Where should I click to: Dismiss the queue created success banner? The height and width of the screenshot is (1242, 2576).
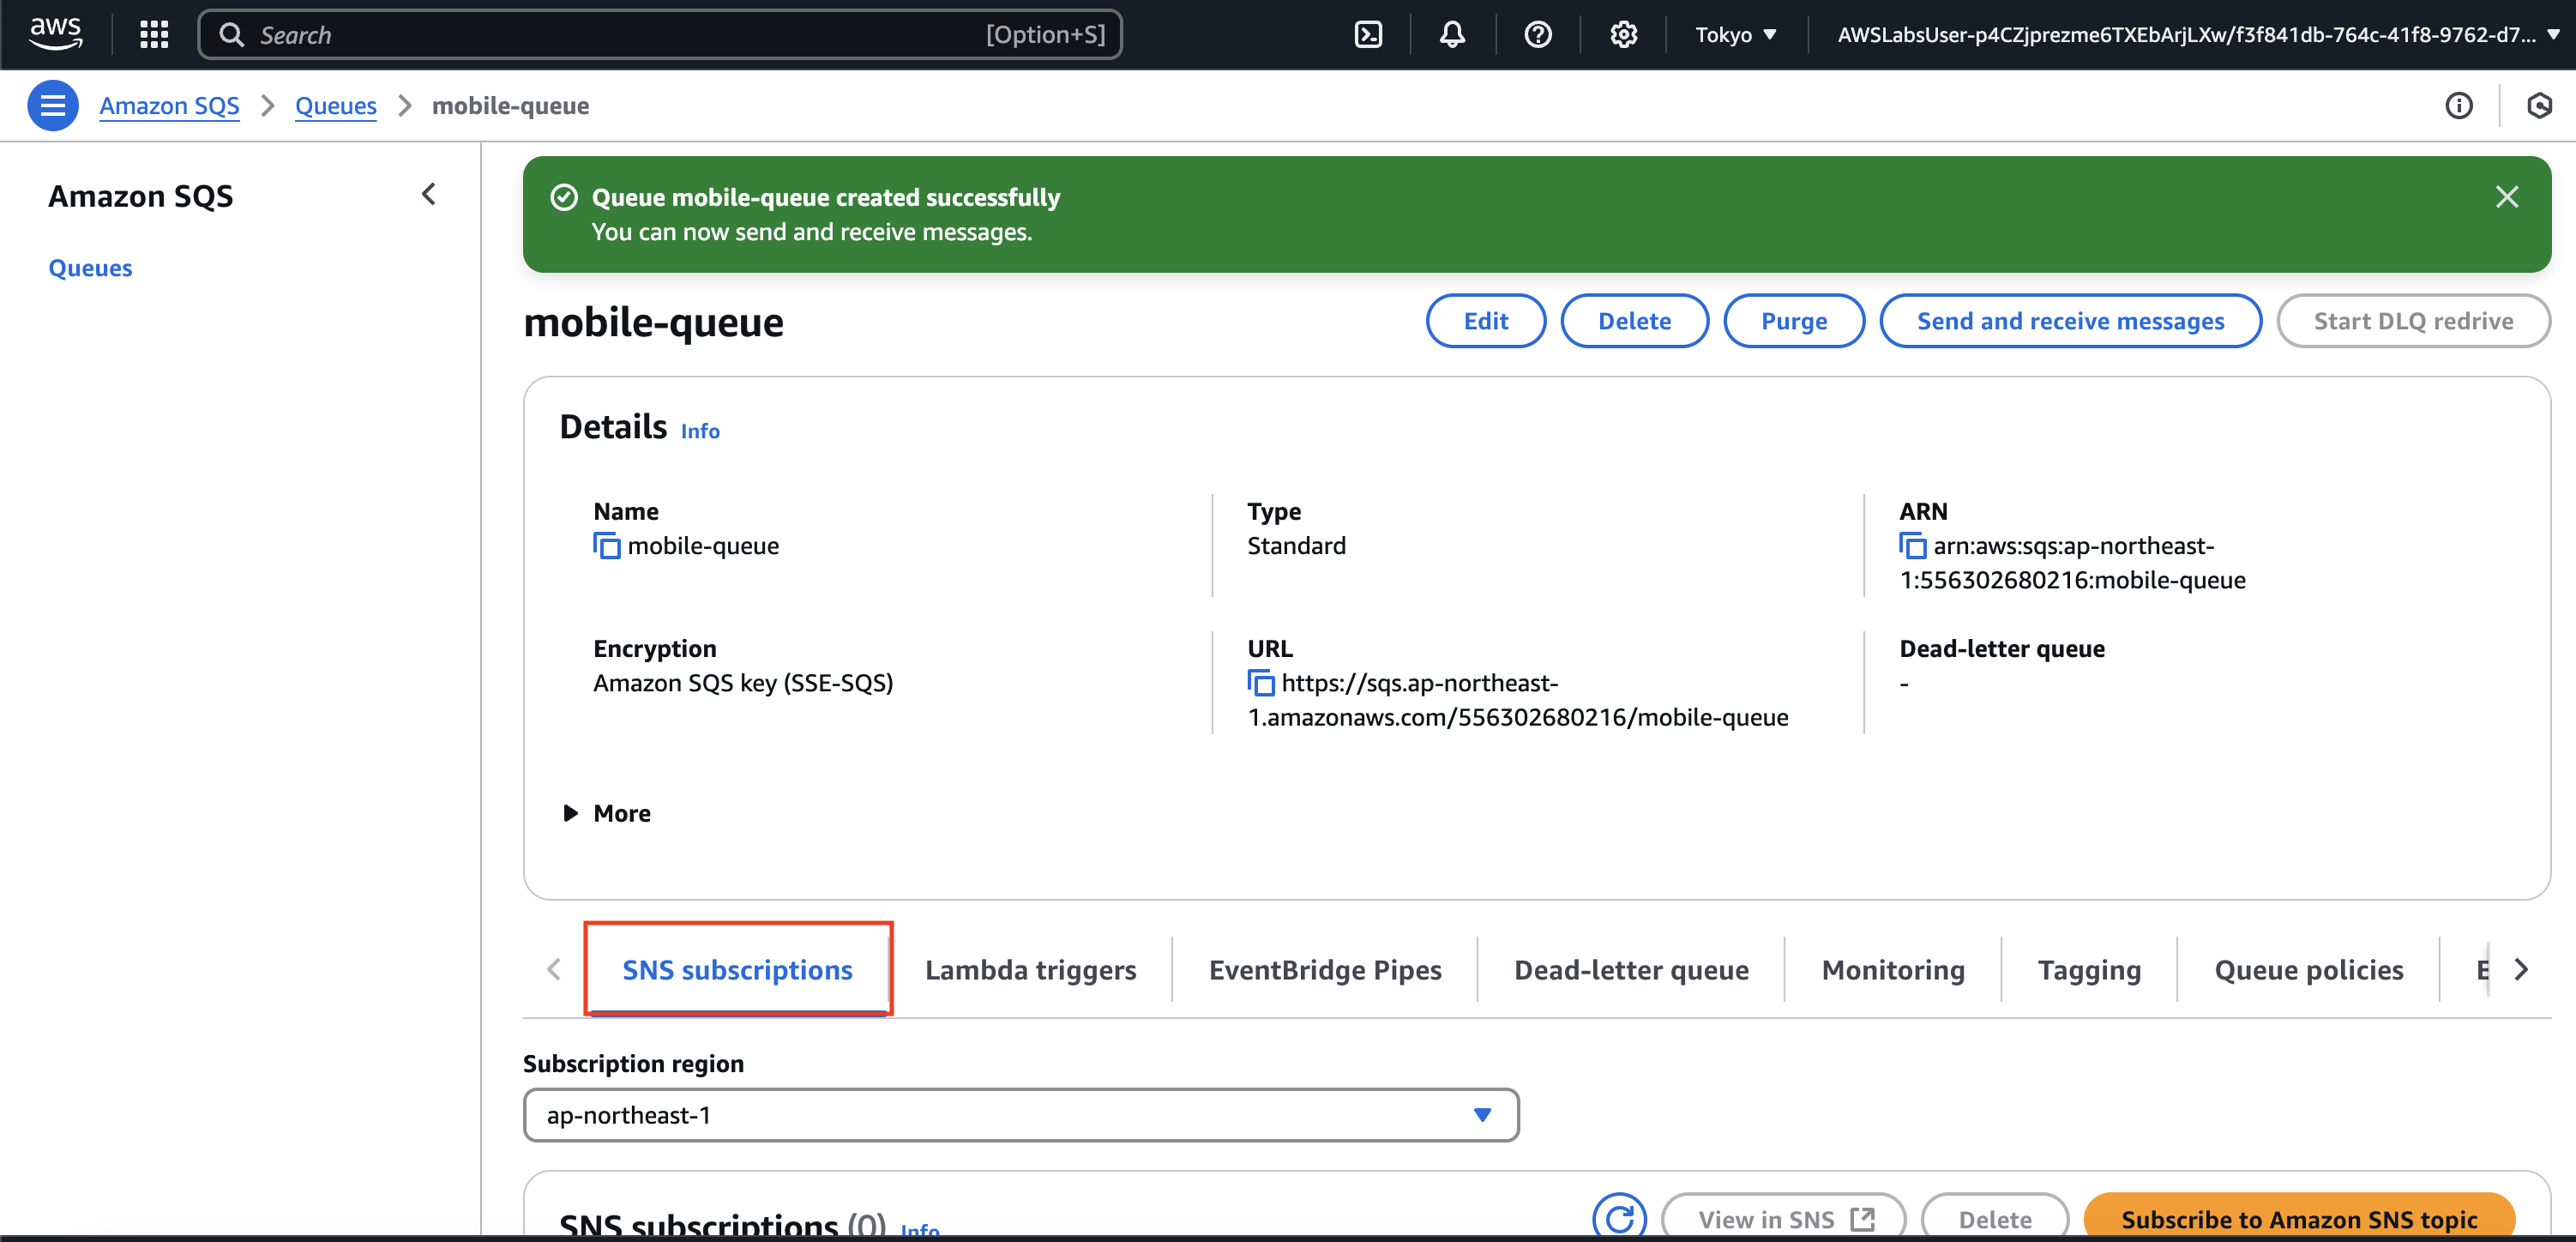tap(2506, 197)
